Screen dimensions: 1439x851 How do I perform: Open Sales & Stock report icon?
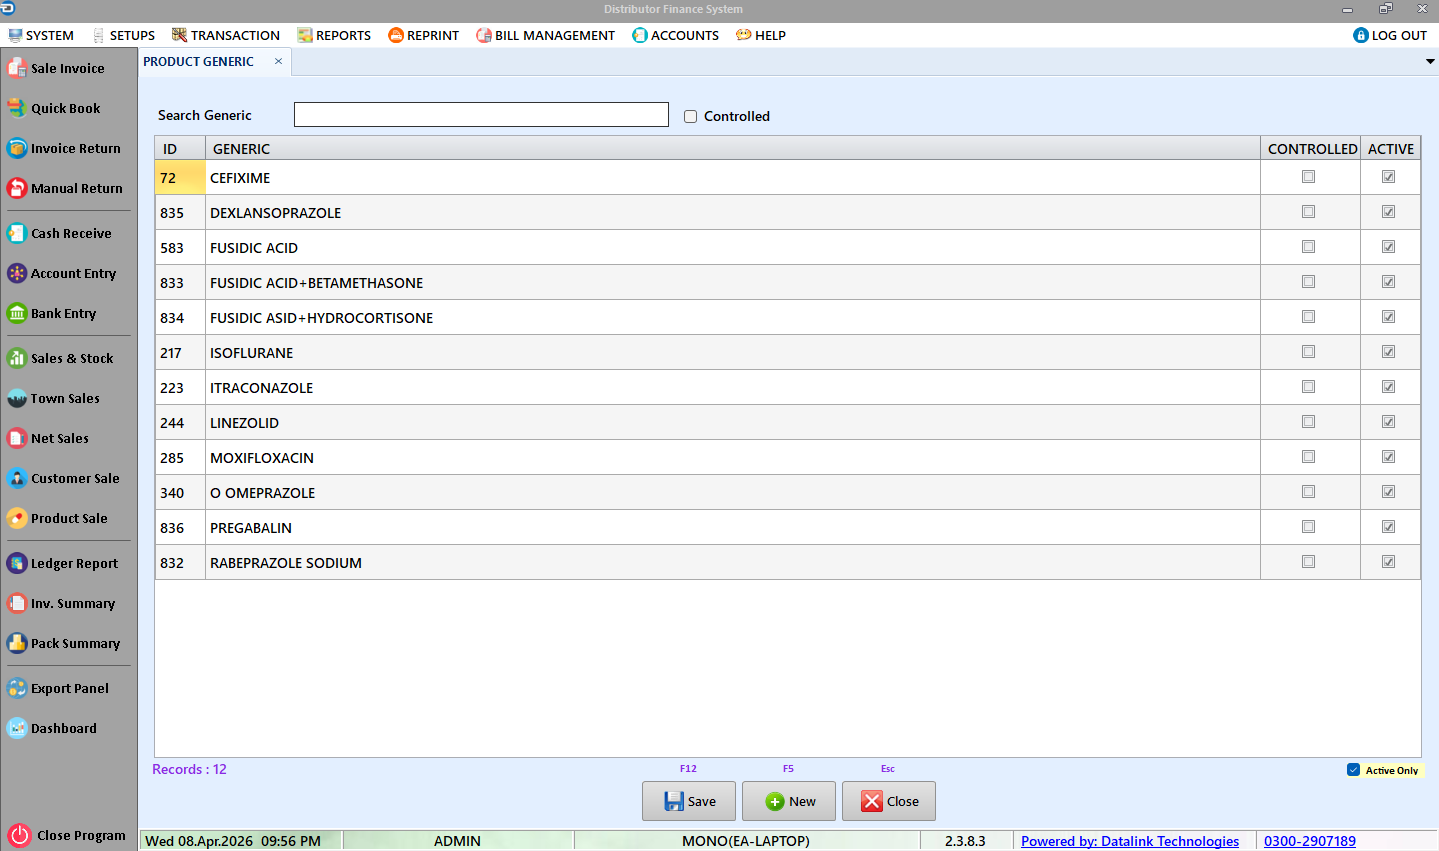tap(16, 358)
